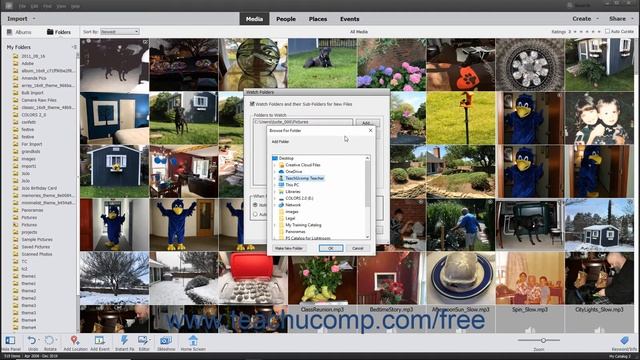Expand the This PC tree node
640x360 pixels.
[x=275, y=185]
